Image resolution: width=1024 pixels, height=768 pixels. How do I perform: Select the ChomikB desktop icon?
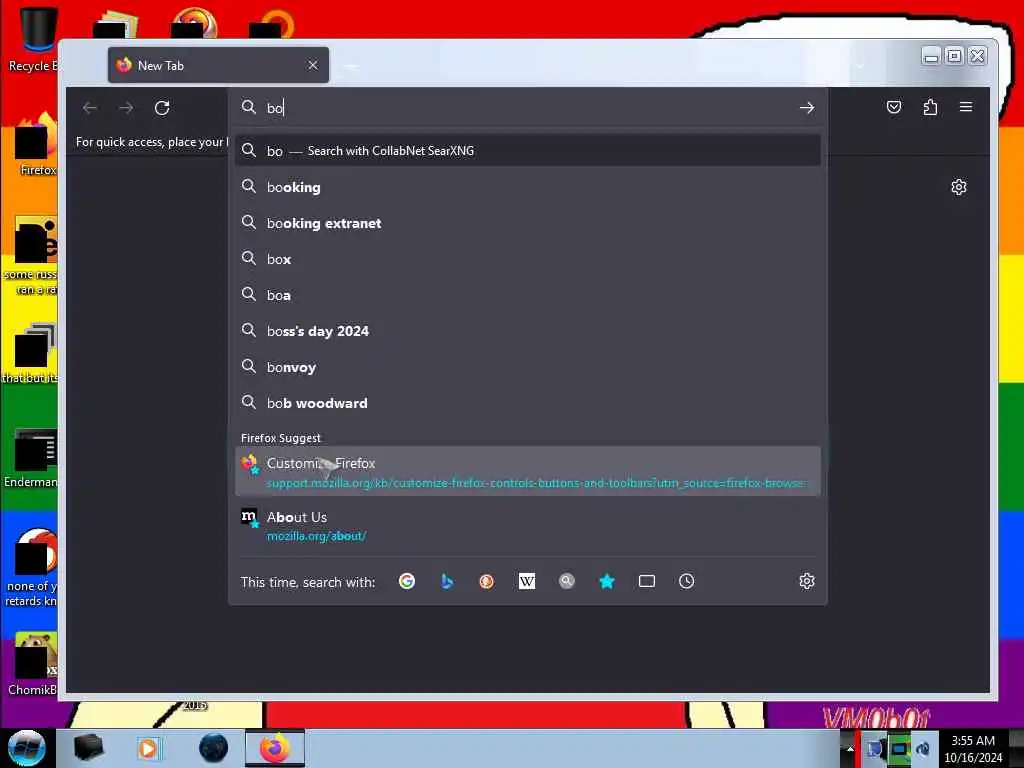click(x=34, y=664)
